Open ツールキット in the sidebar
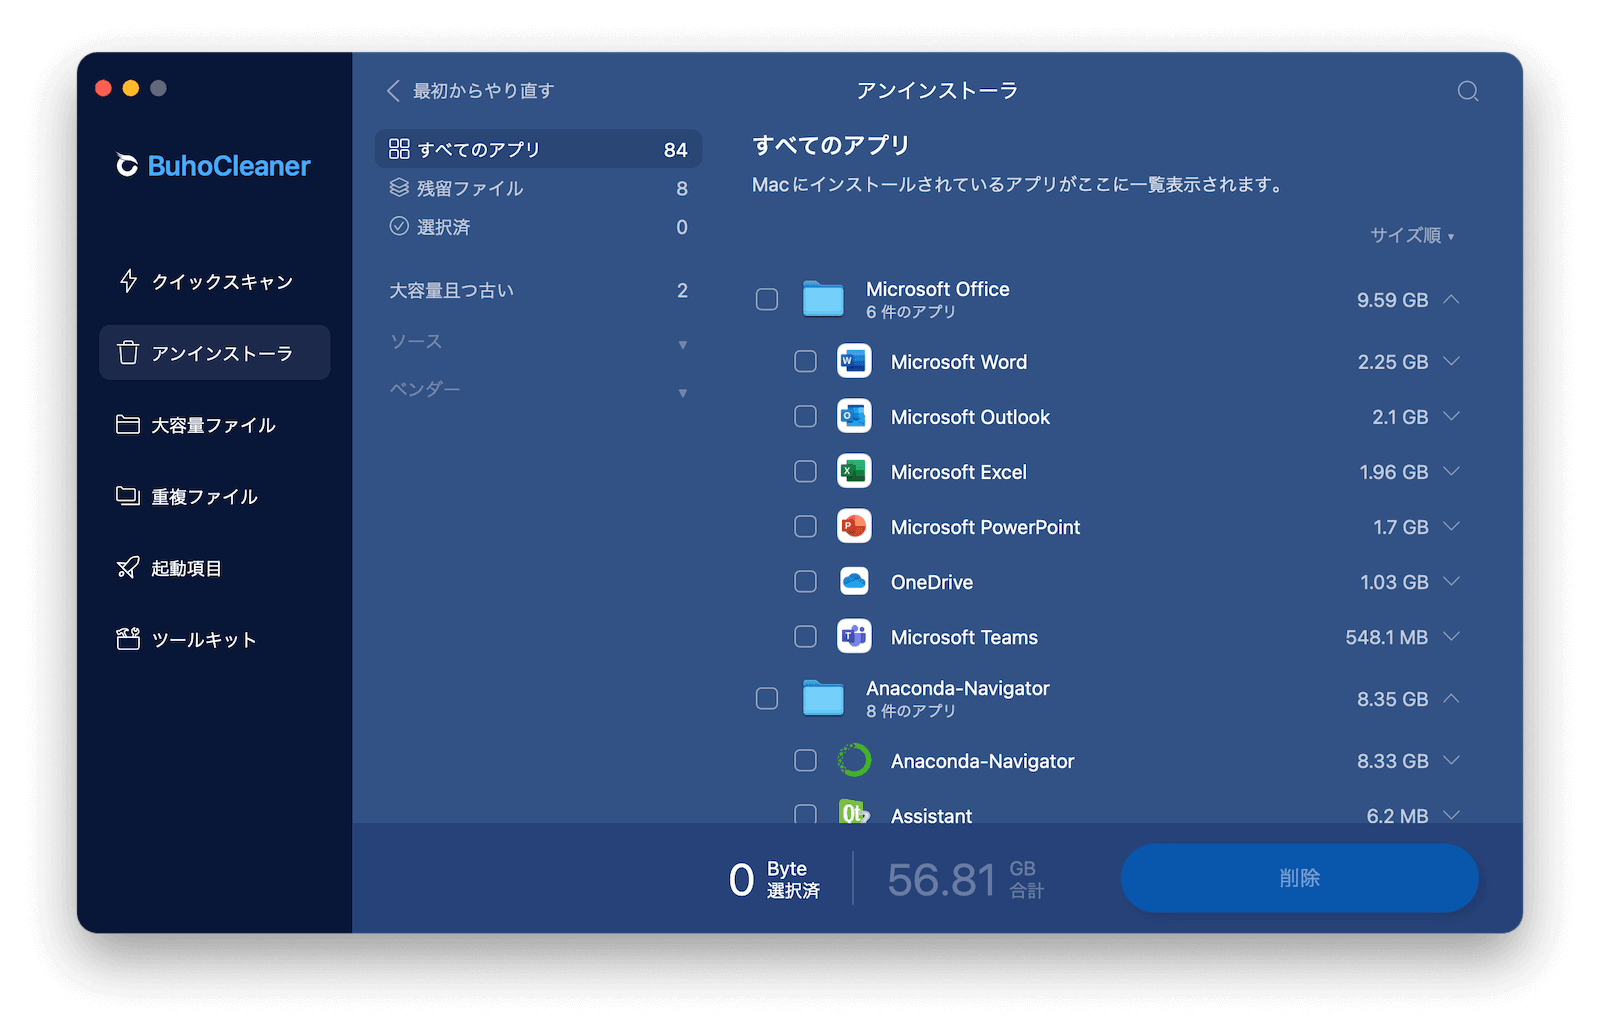This screenshot has width=1600, height=1035. coord(214,639)
